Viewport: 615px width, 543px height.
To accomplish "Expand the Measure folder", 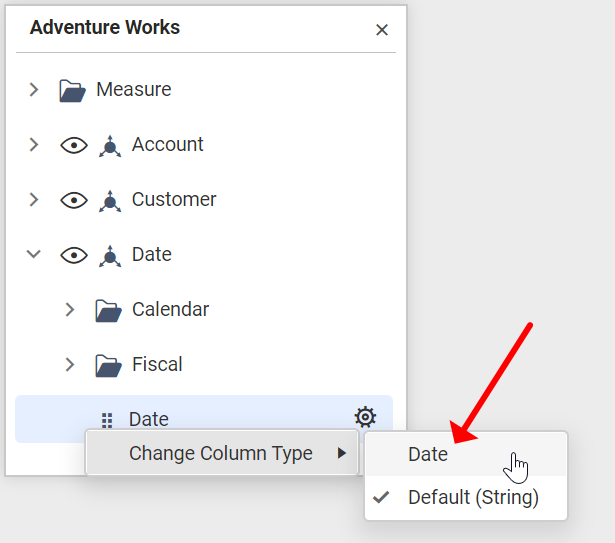I will pos(34,89).
